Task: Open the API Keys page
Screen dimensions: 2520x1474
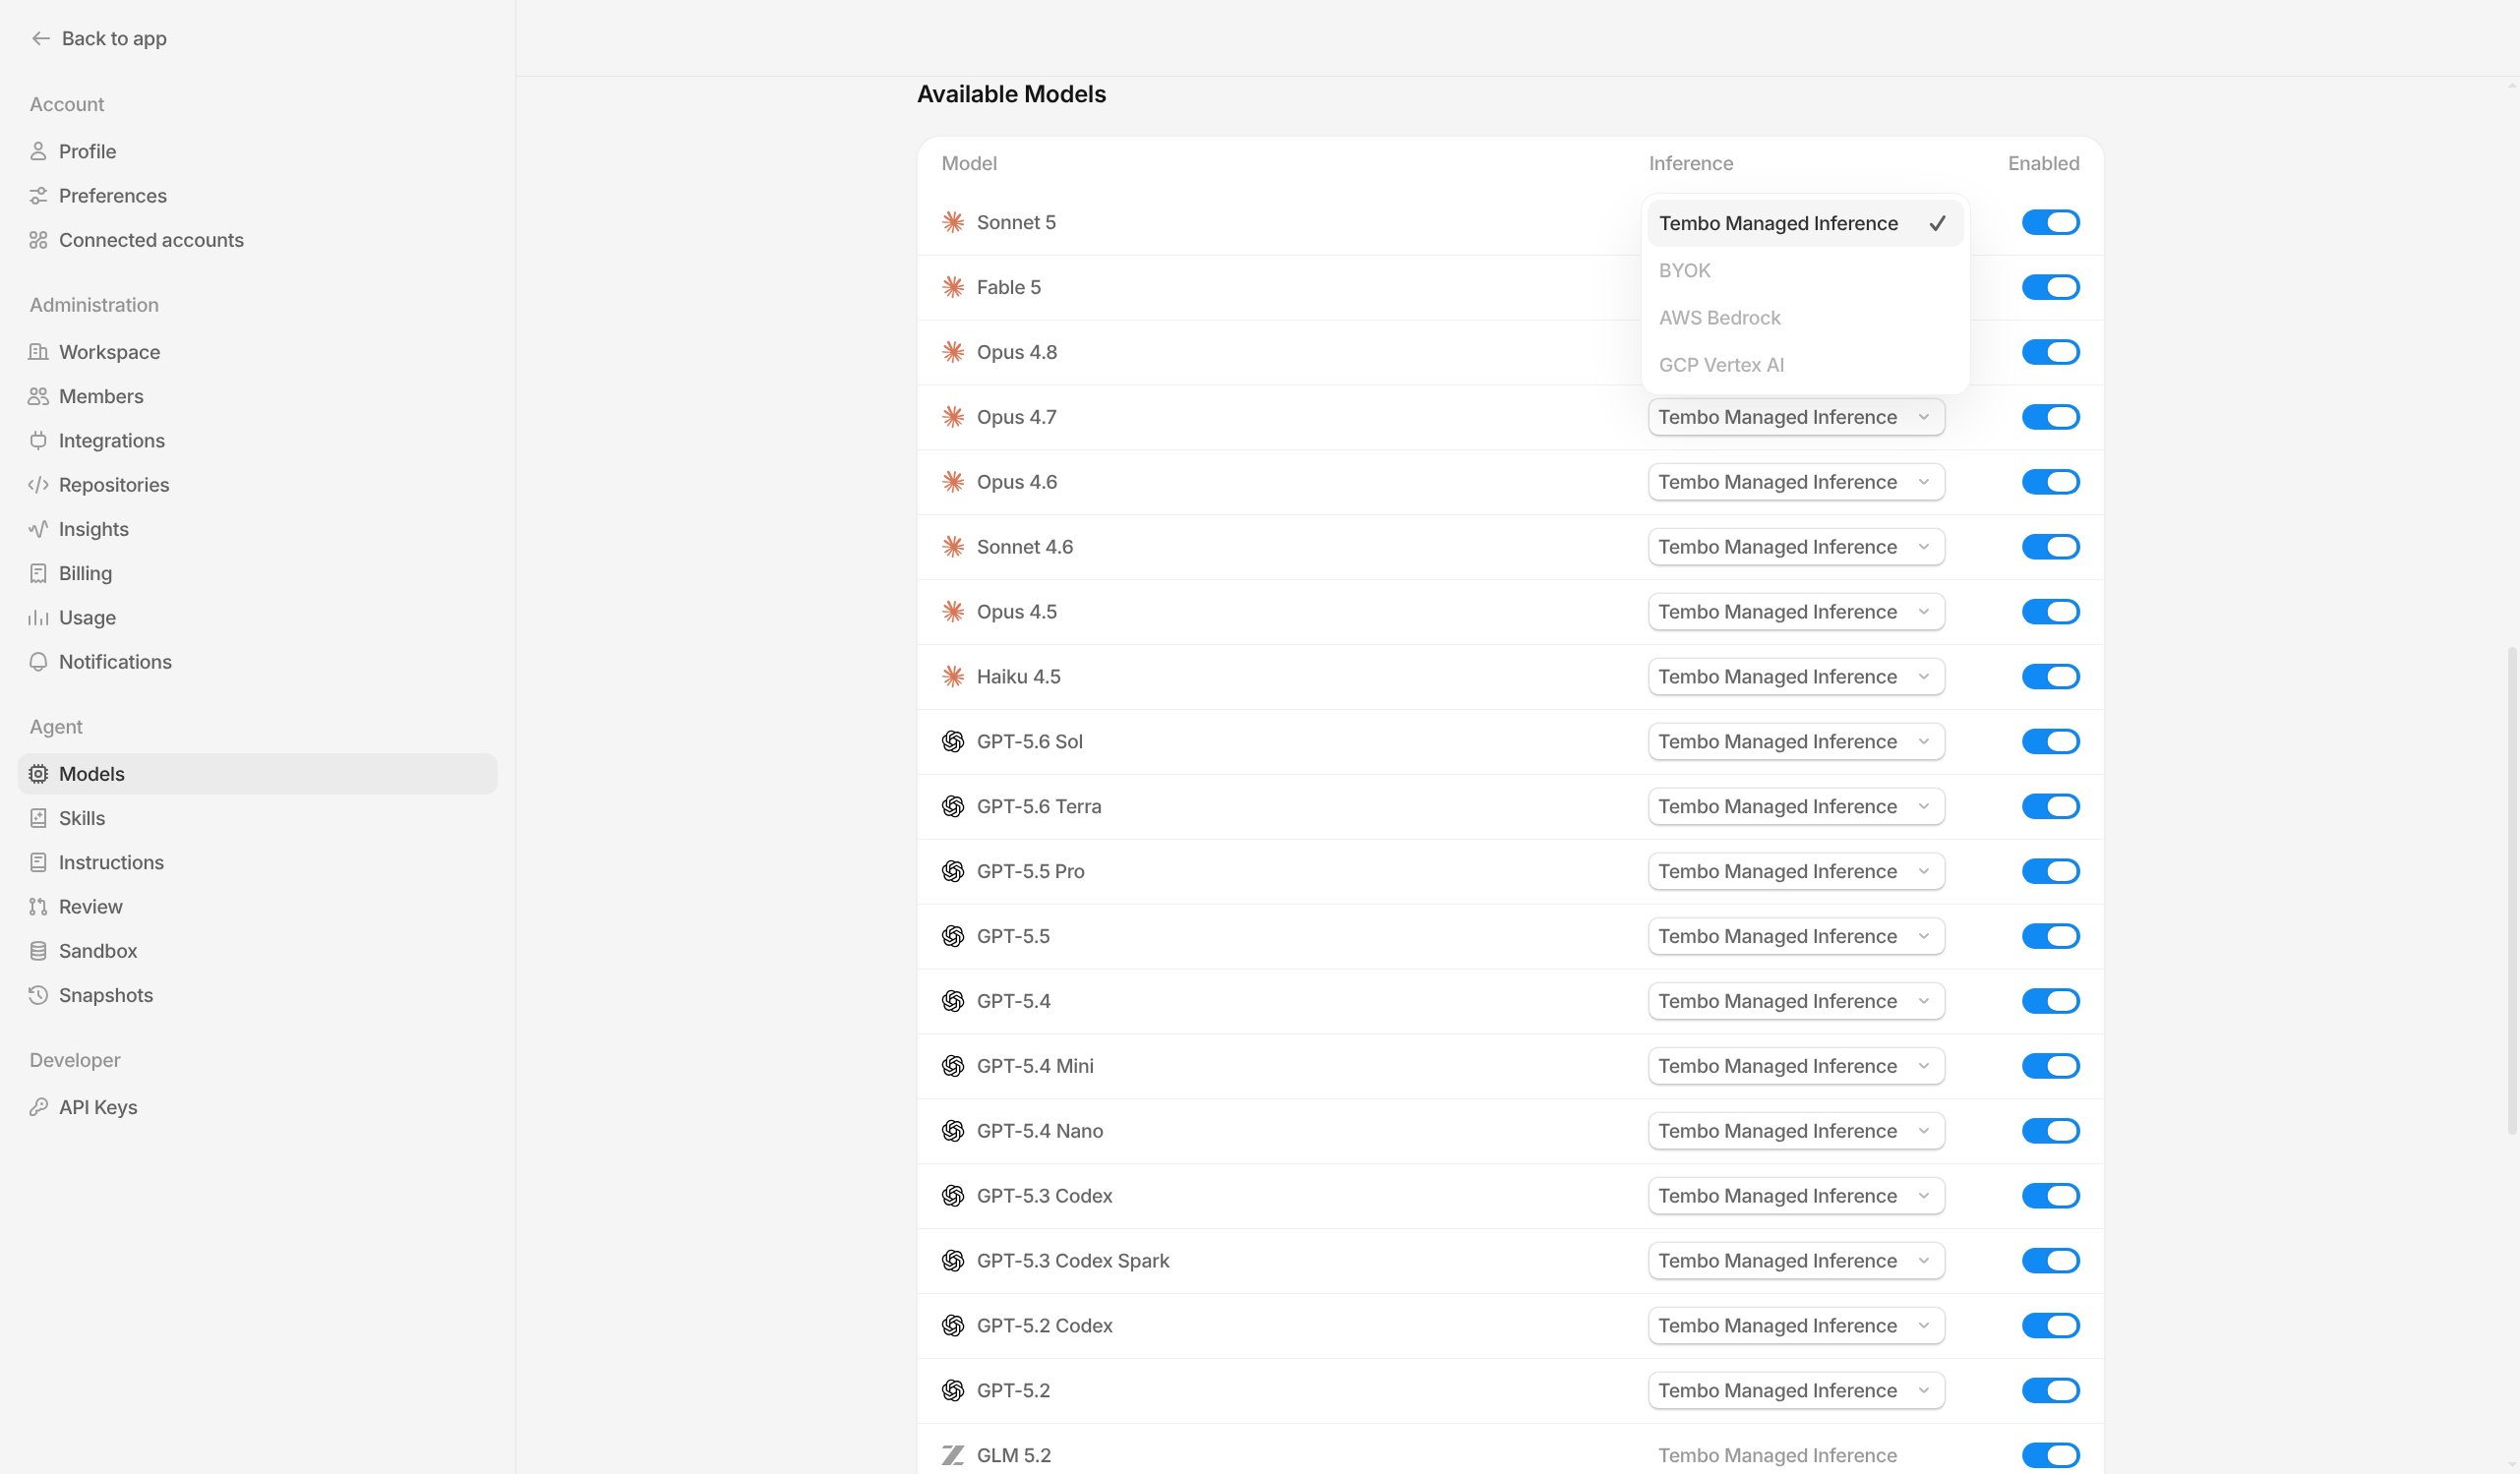Action: coord(257,1107)
